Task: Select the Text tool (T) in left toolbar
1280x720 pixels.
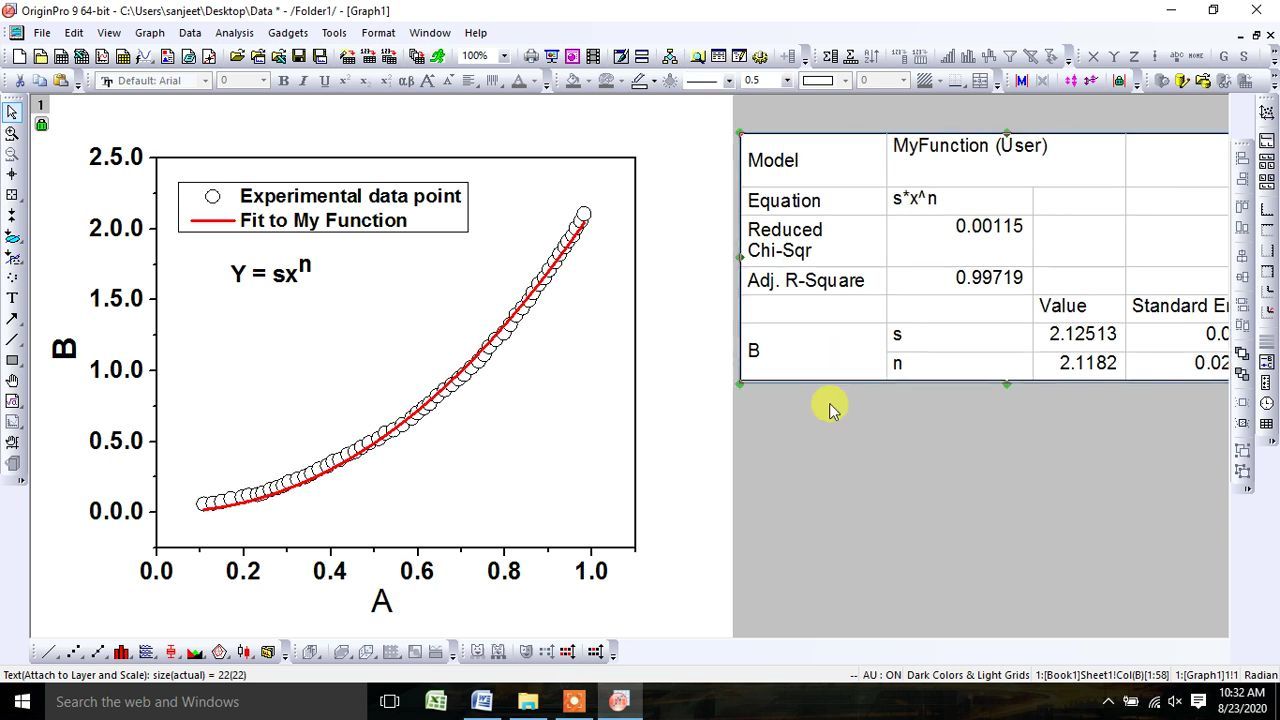Action: pyautogui.click(x=12, y=298)
